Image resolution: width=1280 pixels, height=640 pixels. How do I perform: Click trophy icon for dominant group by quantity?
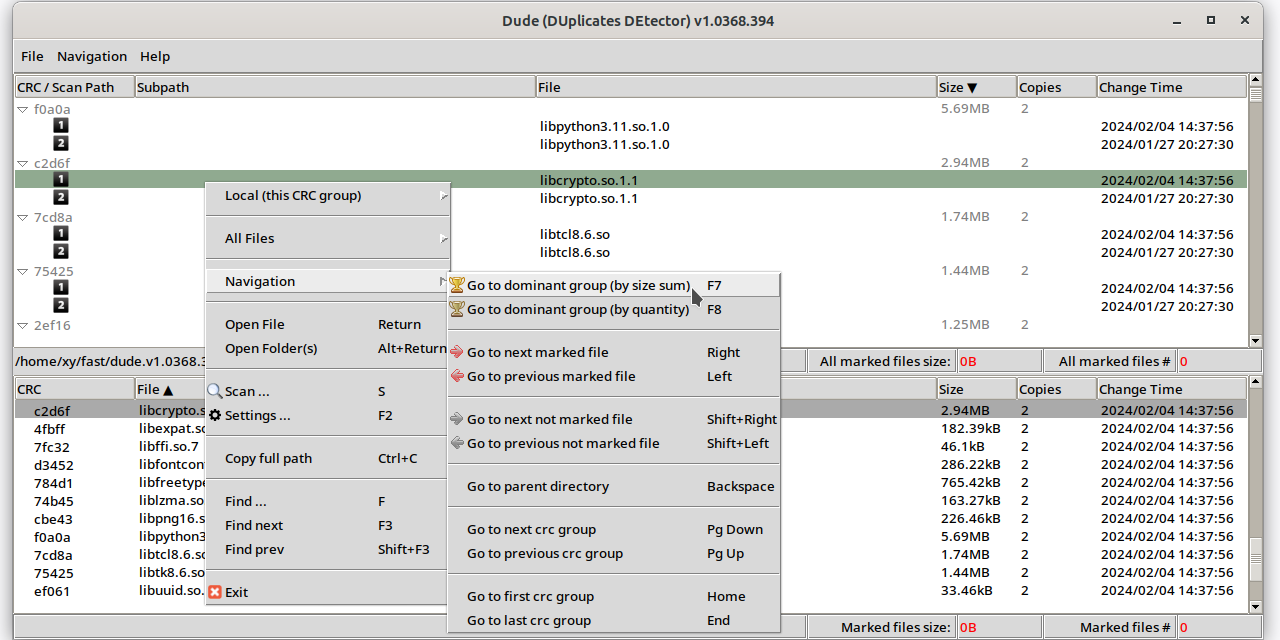[457, 310]
